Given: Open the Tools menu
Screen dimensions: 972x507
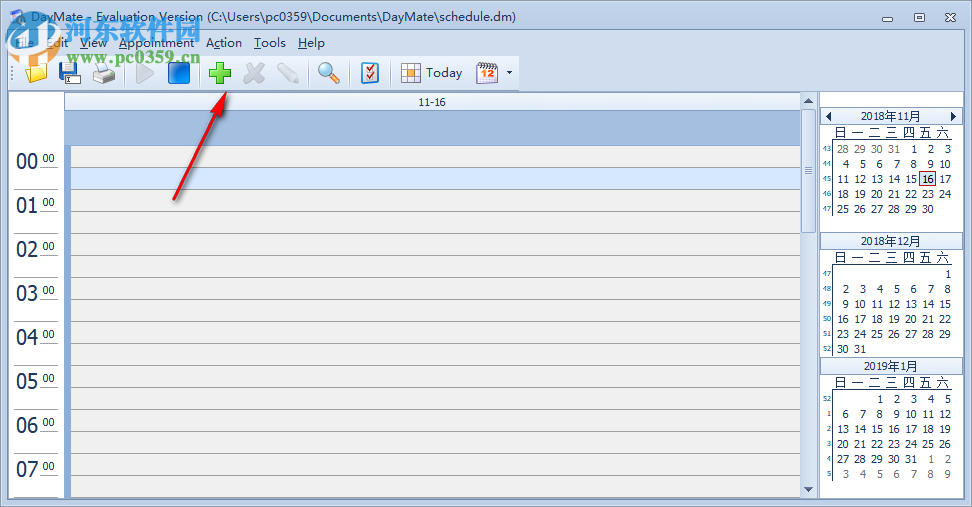Looking at the screenshot, I should coord(270,43).
